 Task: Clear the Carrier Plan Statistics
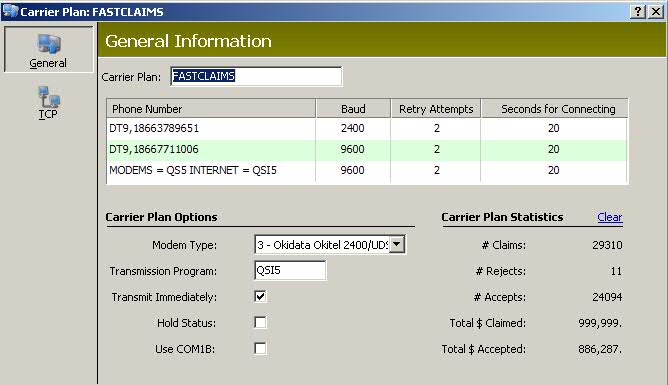(x=610, y=217)
